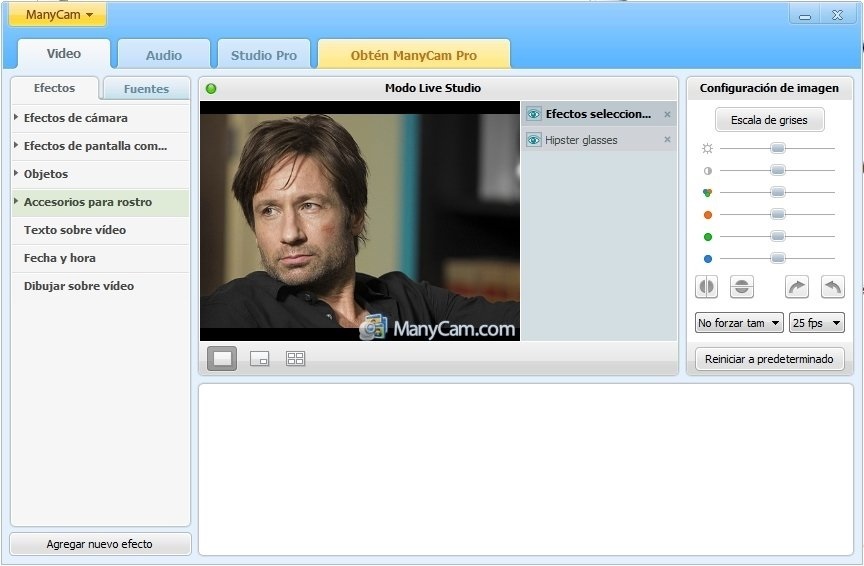Switch to the Video tab
The height and width of the screenshot is (566, 864).
coord(63,53)
